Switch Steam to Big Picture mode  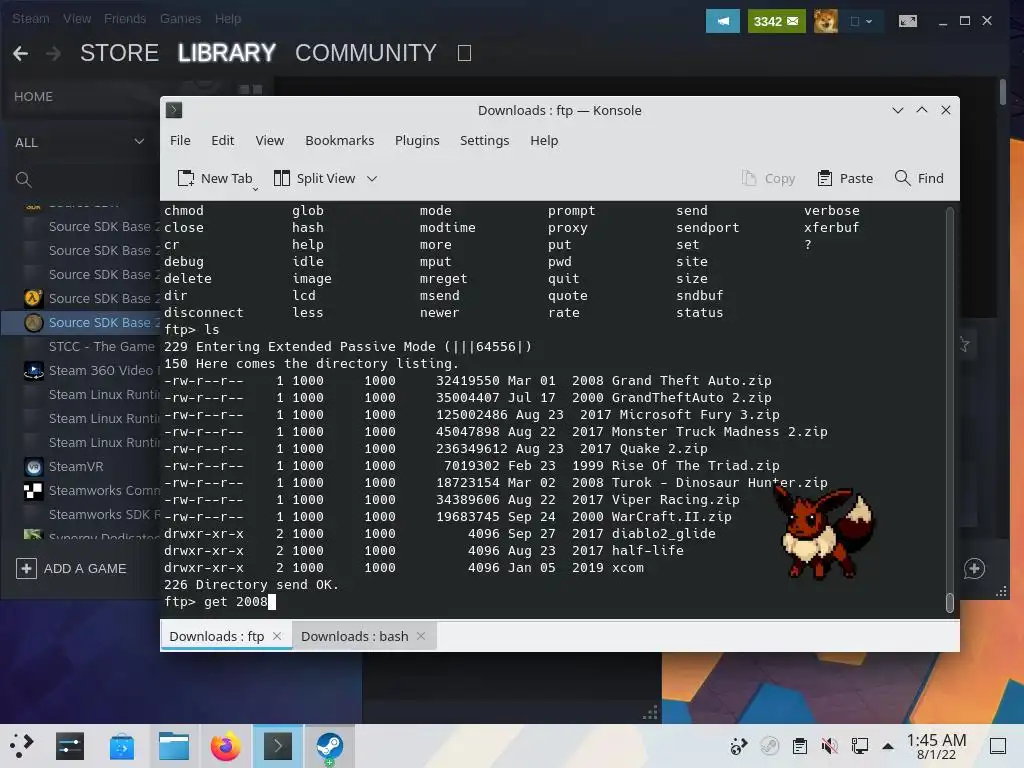pyautogui.click(x=908, y=21)
